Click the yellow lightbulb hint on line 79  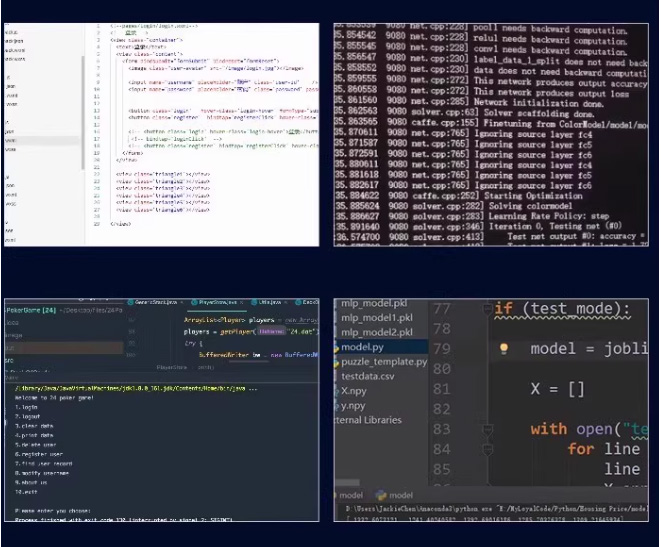pos(505,349)
